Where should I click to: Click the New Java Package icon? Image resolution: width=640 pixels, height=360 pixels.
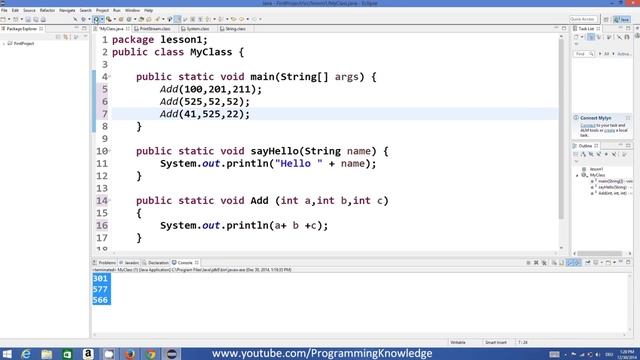(121, 19)
